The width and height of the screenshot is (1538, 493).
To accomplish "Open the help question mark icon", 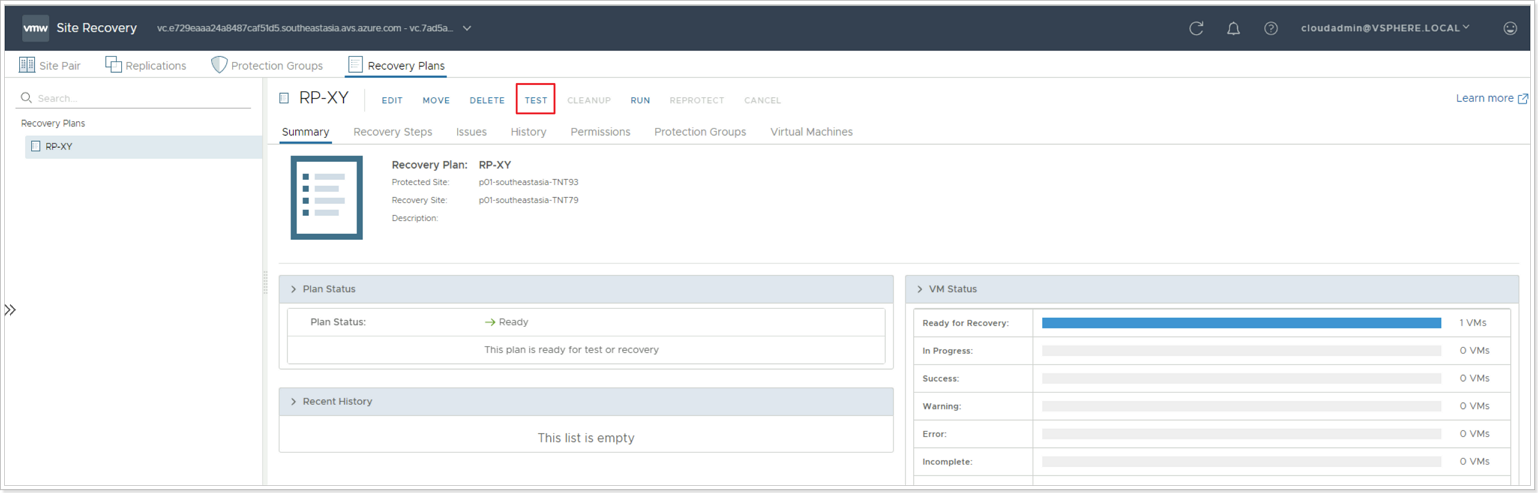I will coord(1271,28).
